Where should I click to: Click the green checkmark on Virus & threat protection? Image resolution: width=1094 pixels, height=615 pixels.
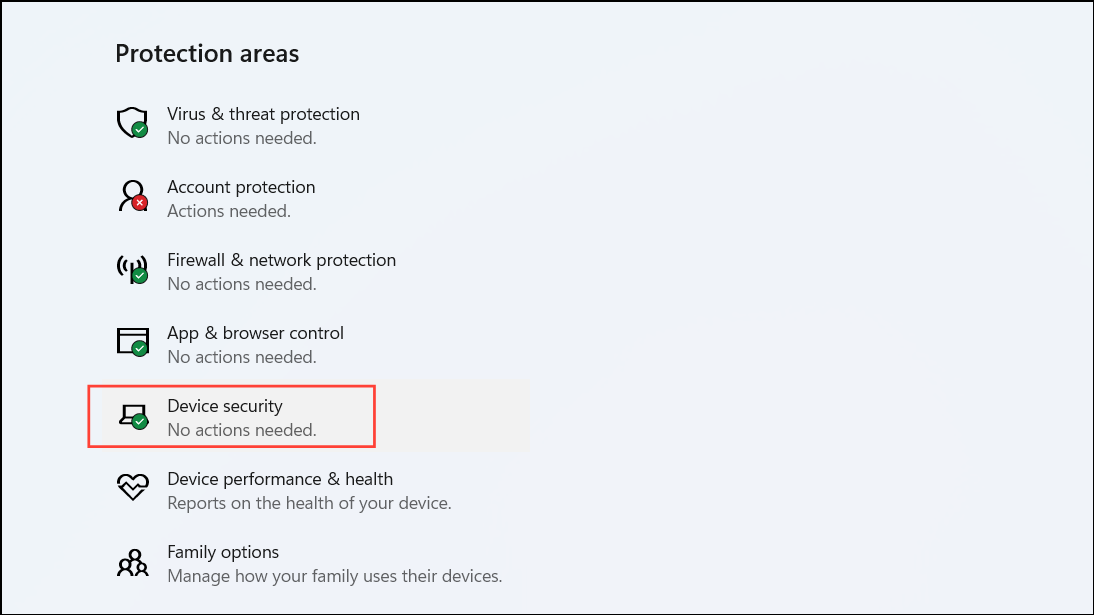(x=139, y=131)
